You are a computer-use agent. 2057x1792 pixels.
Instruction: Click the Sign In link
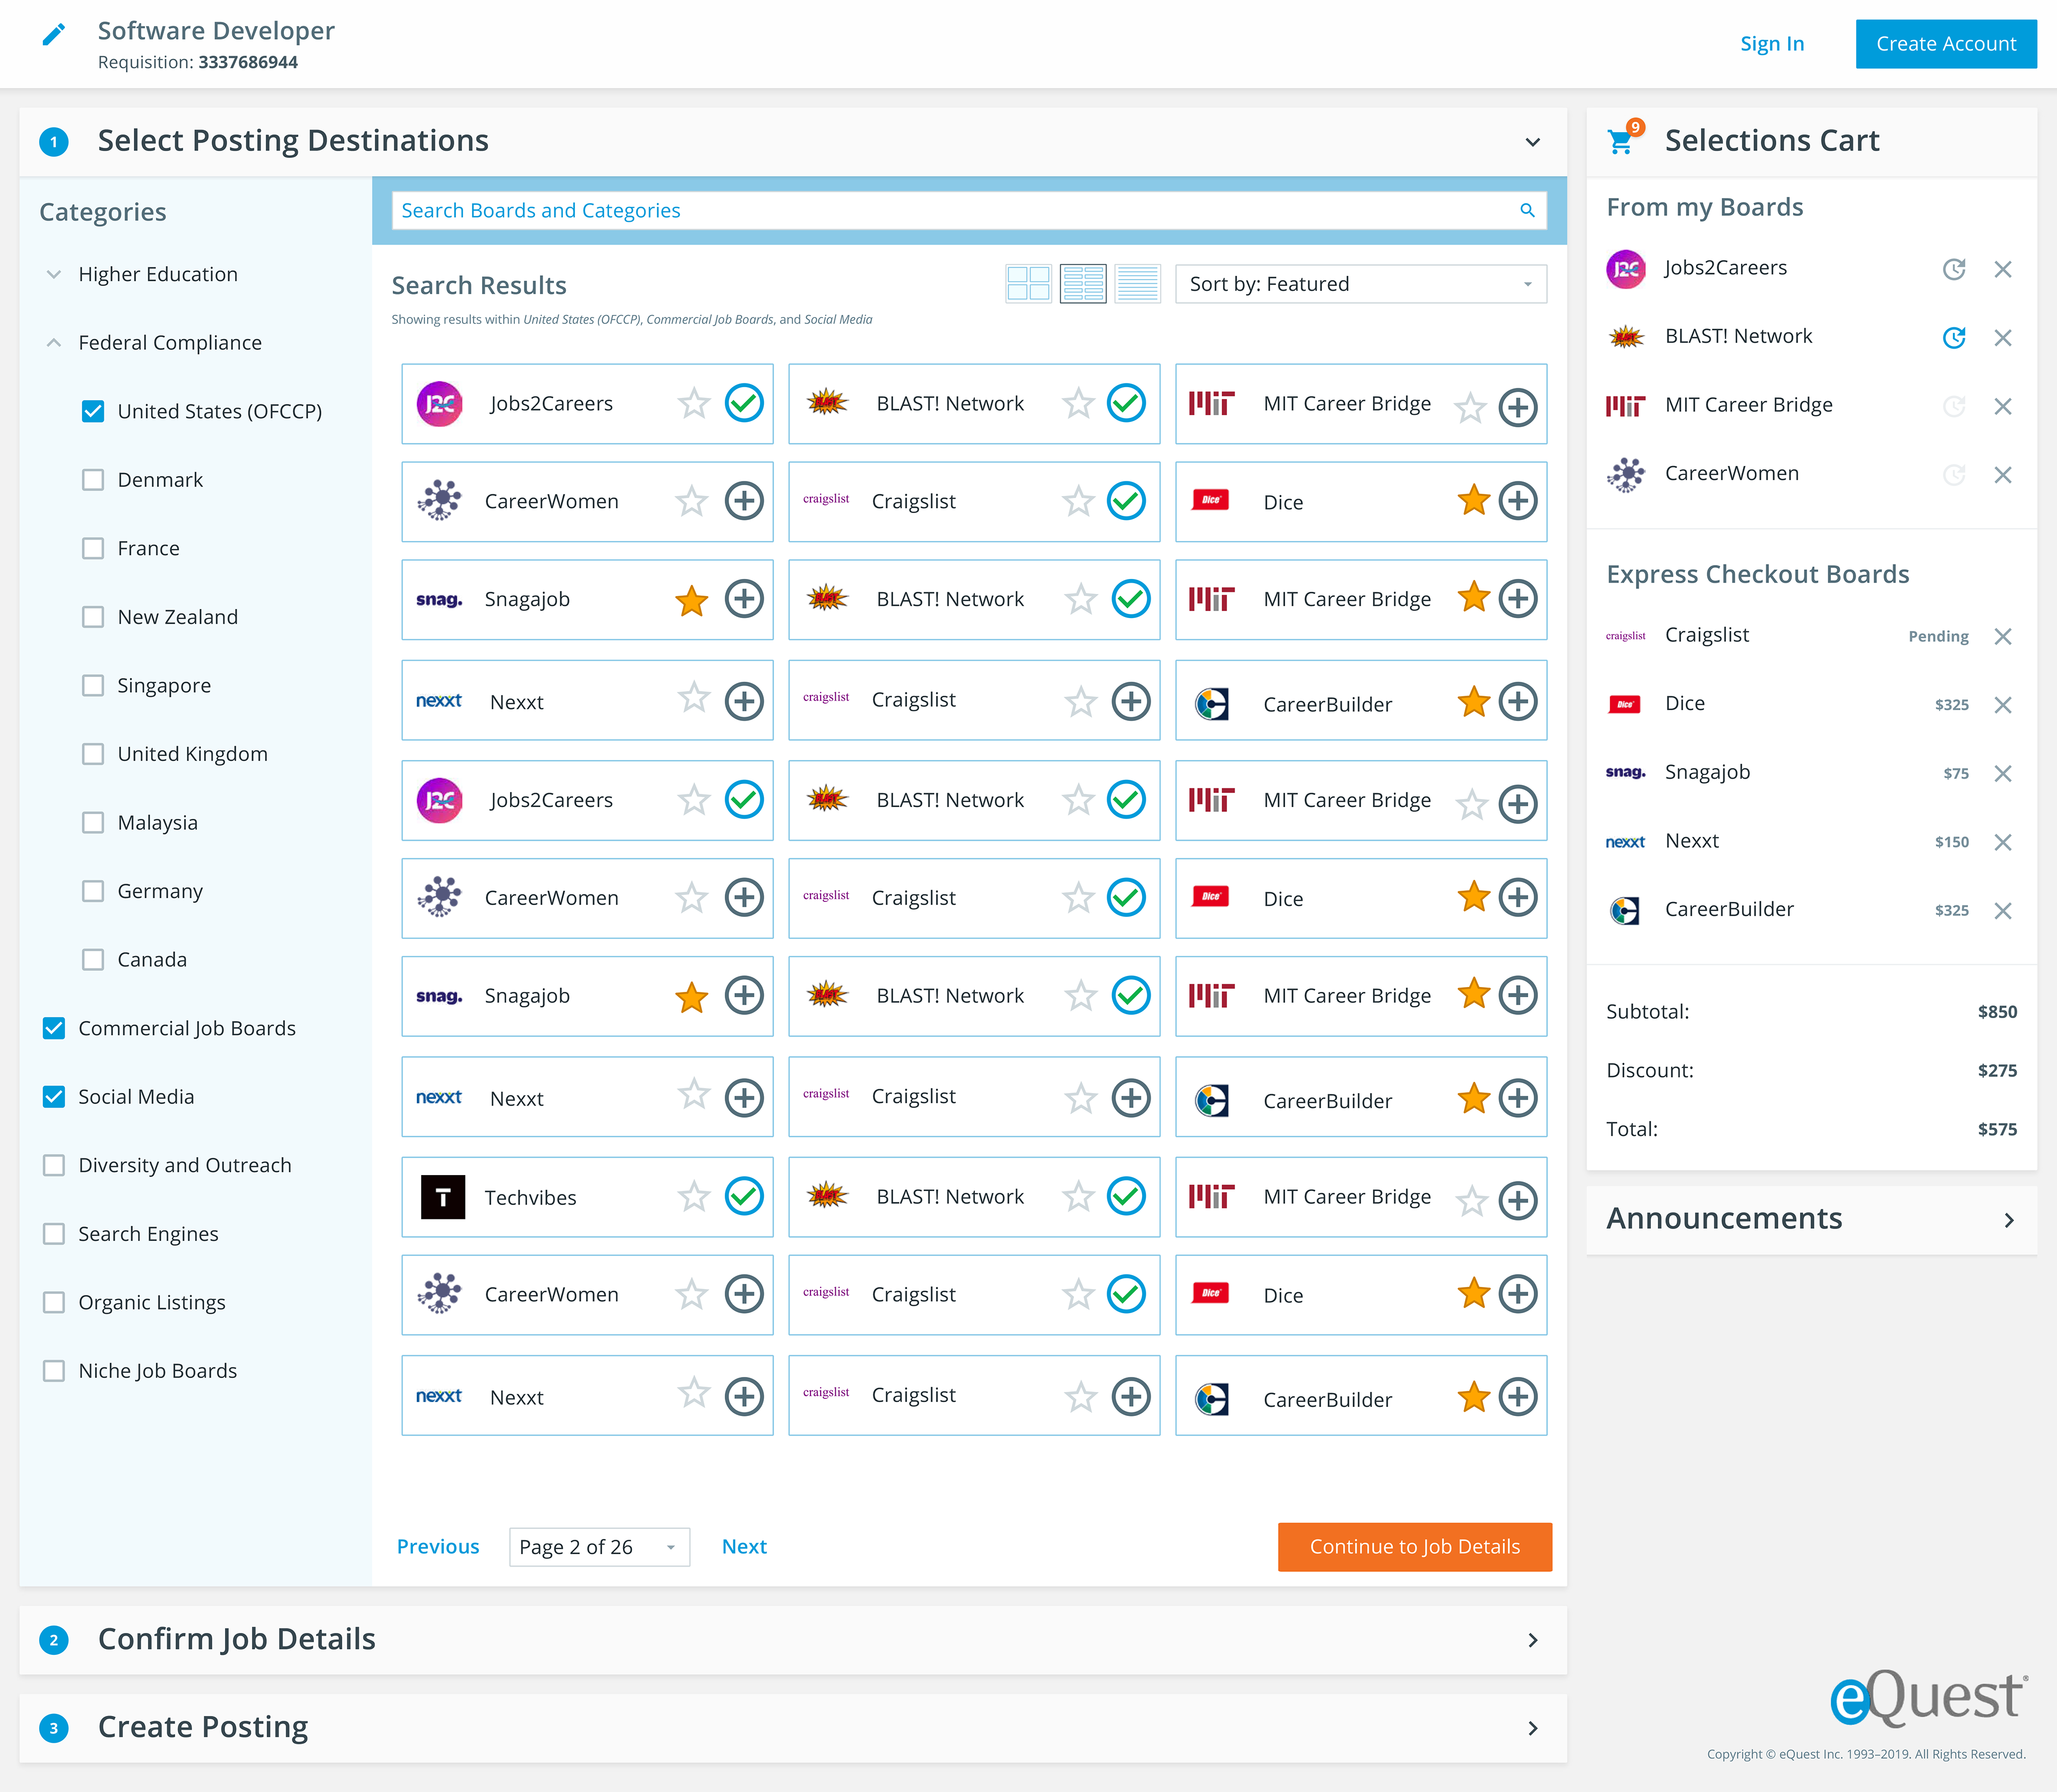(x=1771, y=43)
